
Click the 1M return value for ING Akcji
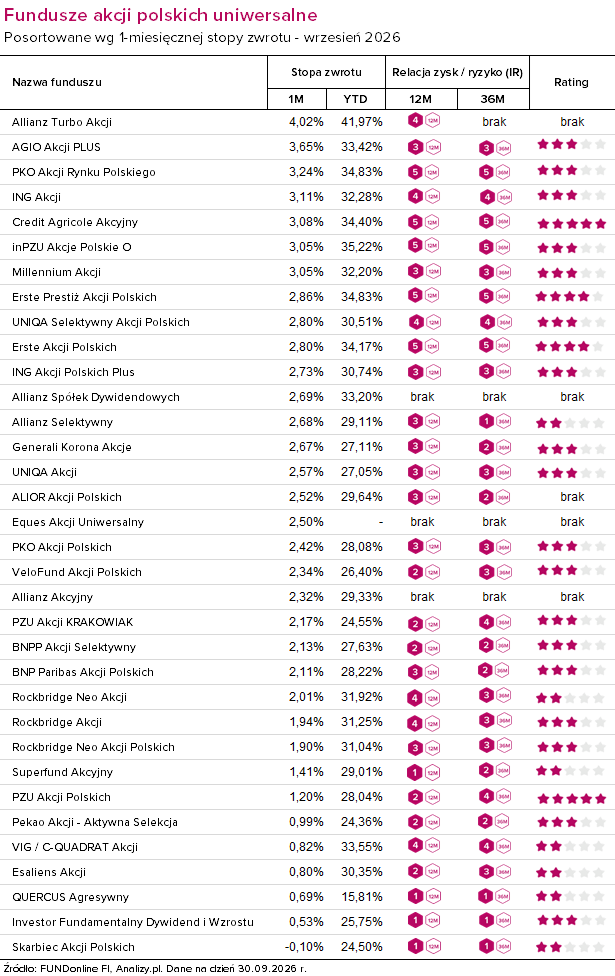coord(306,197)
